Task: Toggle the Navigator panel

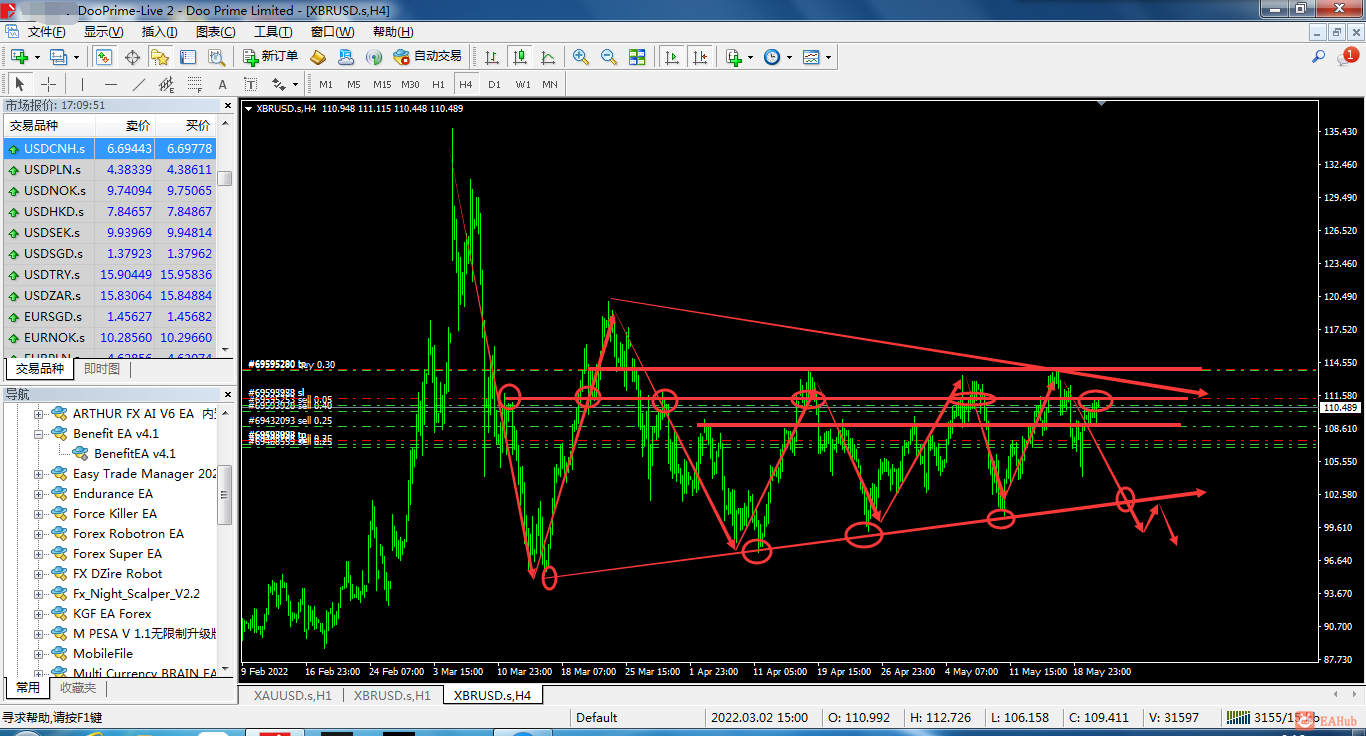Action: [160, 57]
